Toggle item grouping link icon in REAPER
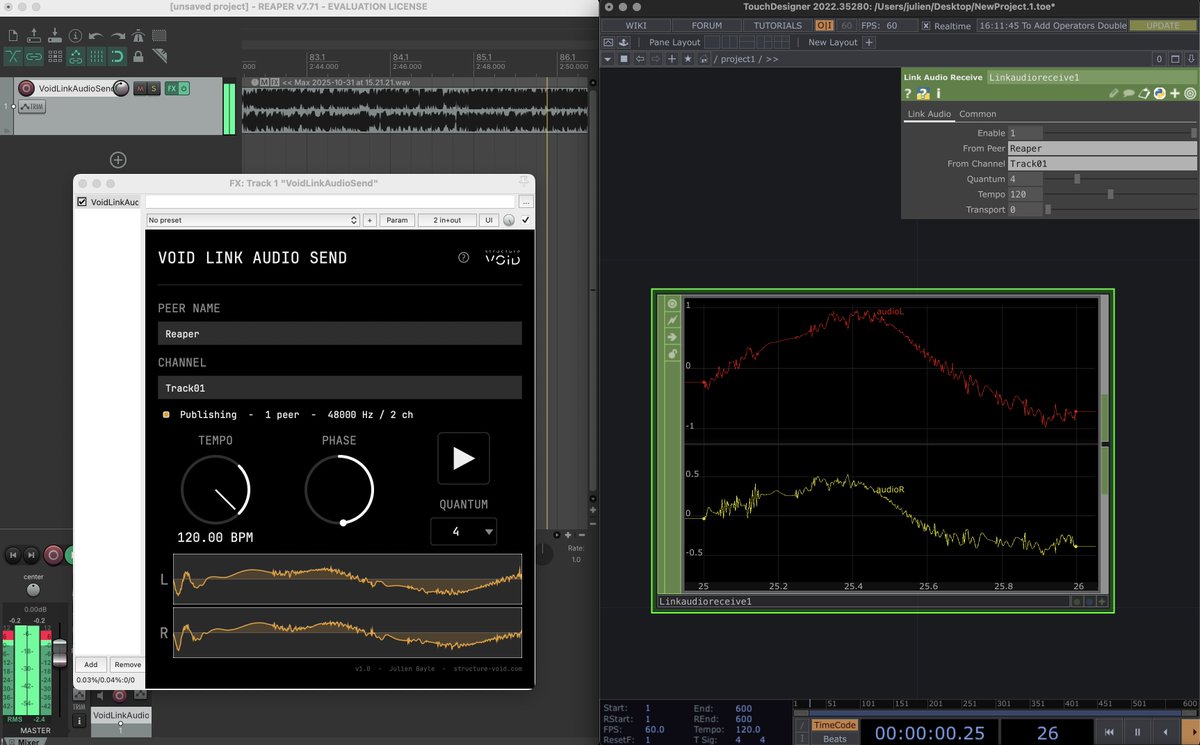The width and height of the screenshot is (1200, 745). (x=34, y=57)
